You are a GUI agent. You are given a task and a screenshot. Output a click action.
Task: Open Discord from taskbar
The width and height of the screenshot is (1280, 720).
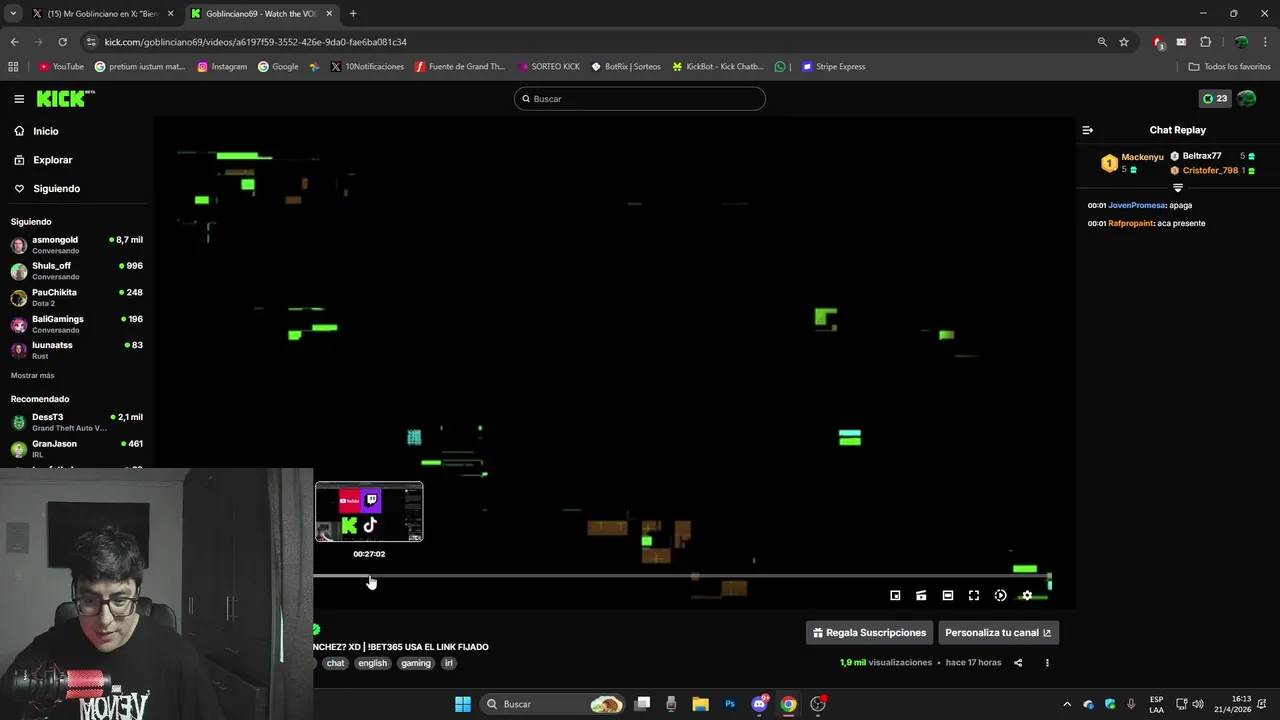(759, 704)
